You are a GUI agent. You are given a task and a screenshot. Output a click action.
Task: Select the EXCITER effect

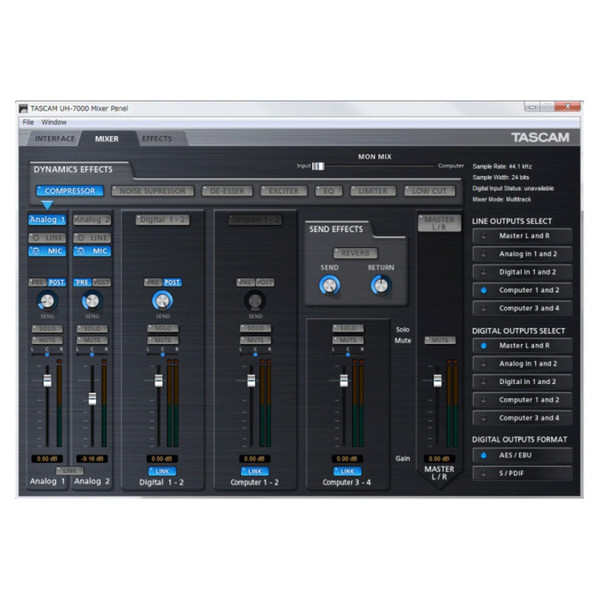point(284,191)
